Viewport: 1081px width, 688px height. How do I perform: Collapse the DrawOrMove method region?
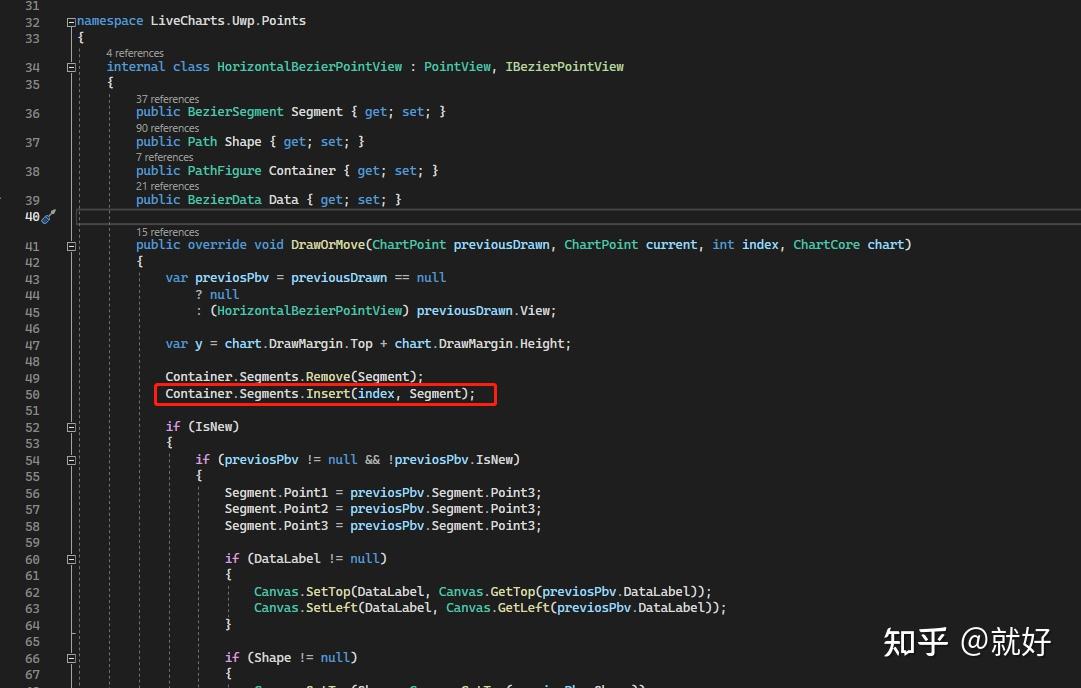click(70, 244)
